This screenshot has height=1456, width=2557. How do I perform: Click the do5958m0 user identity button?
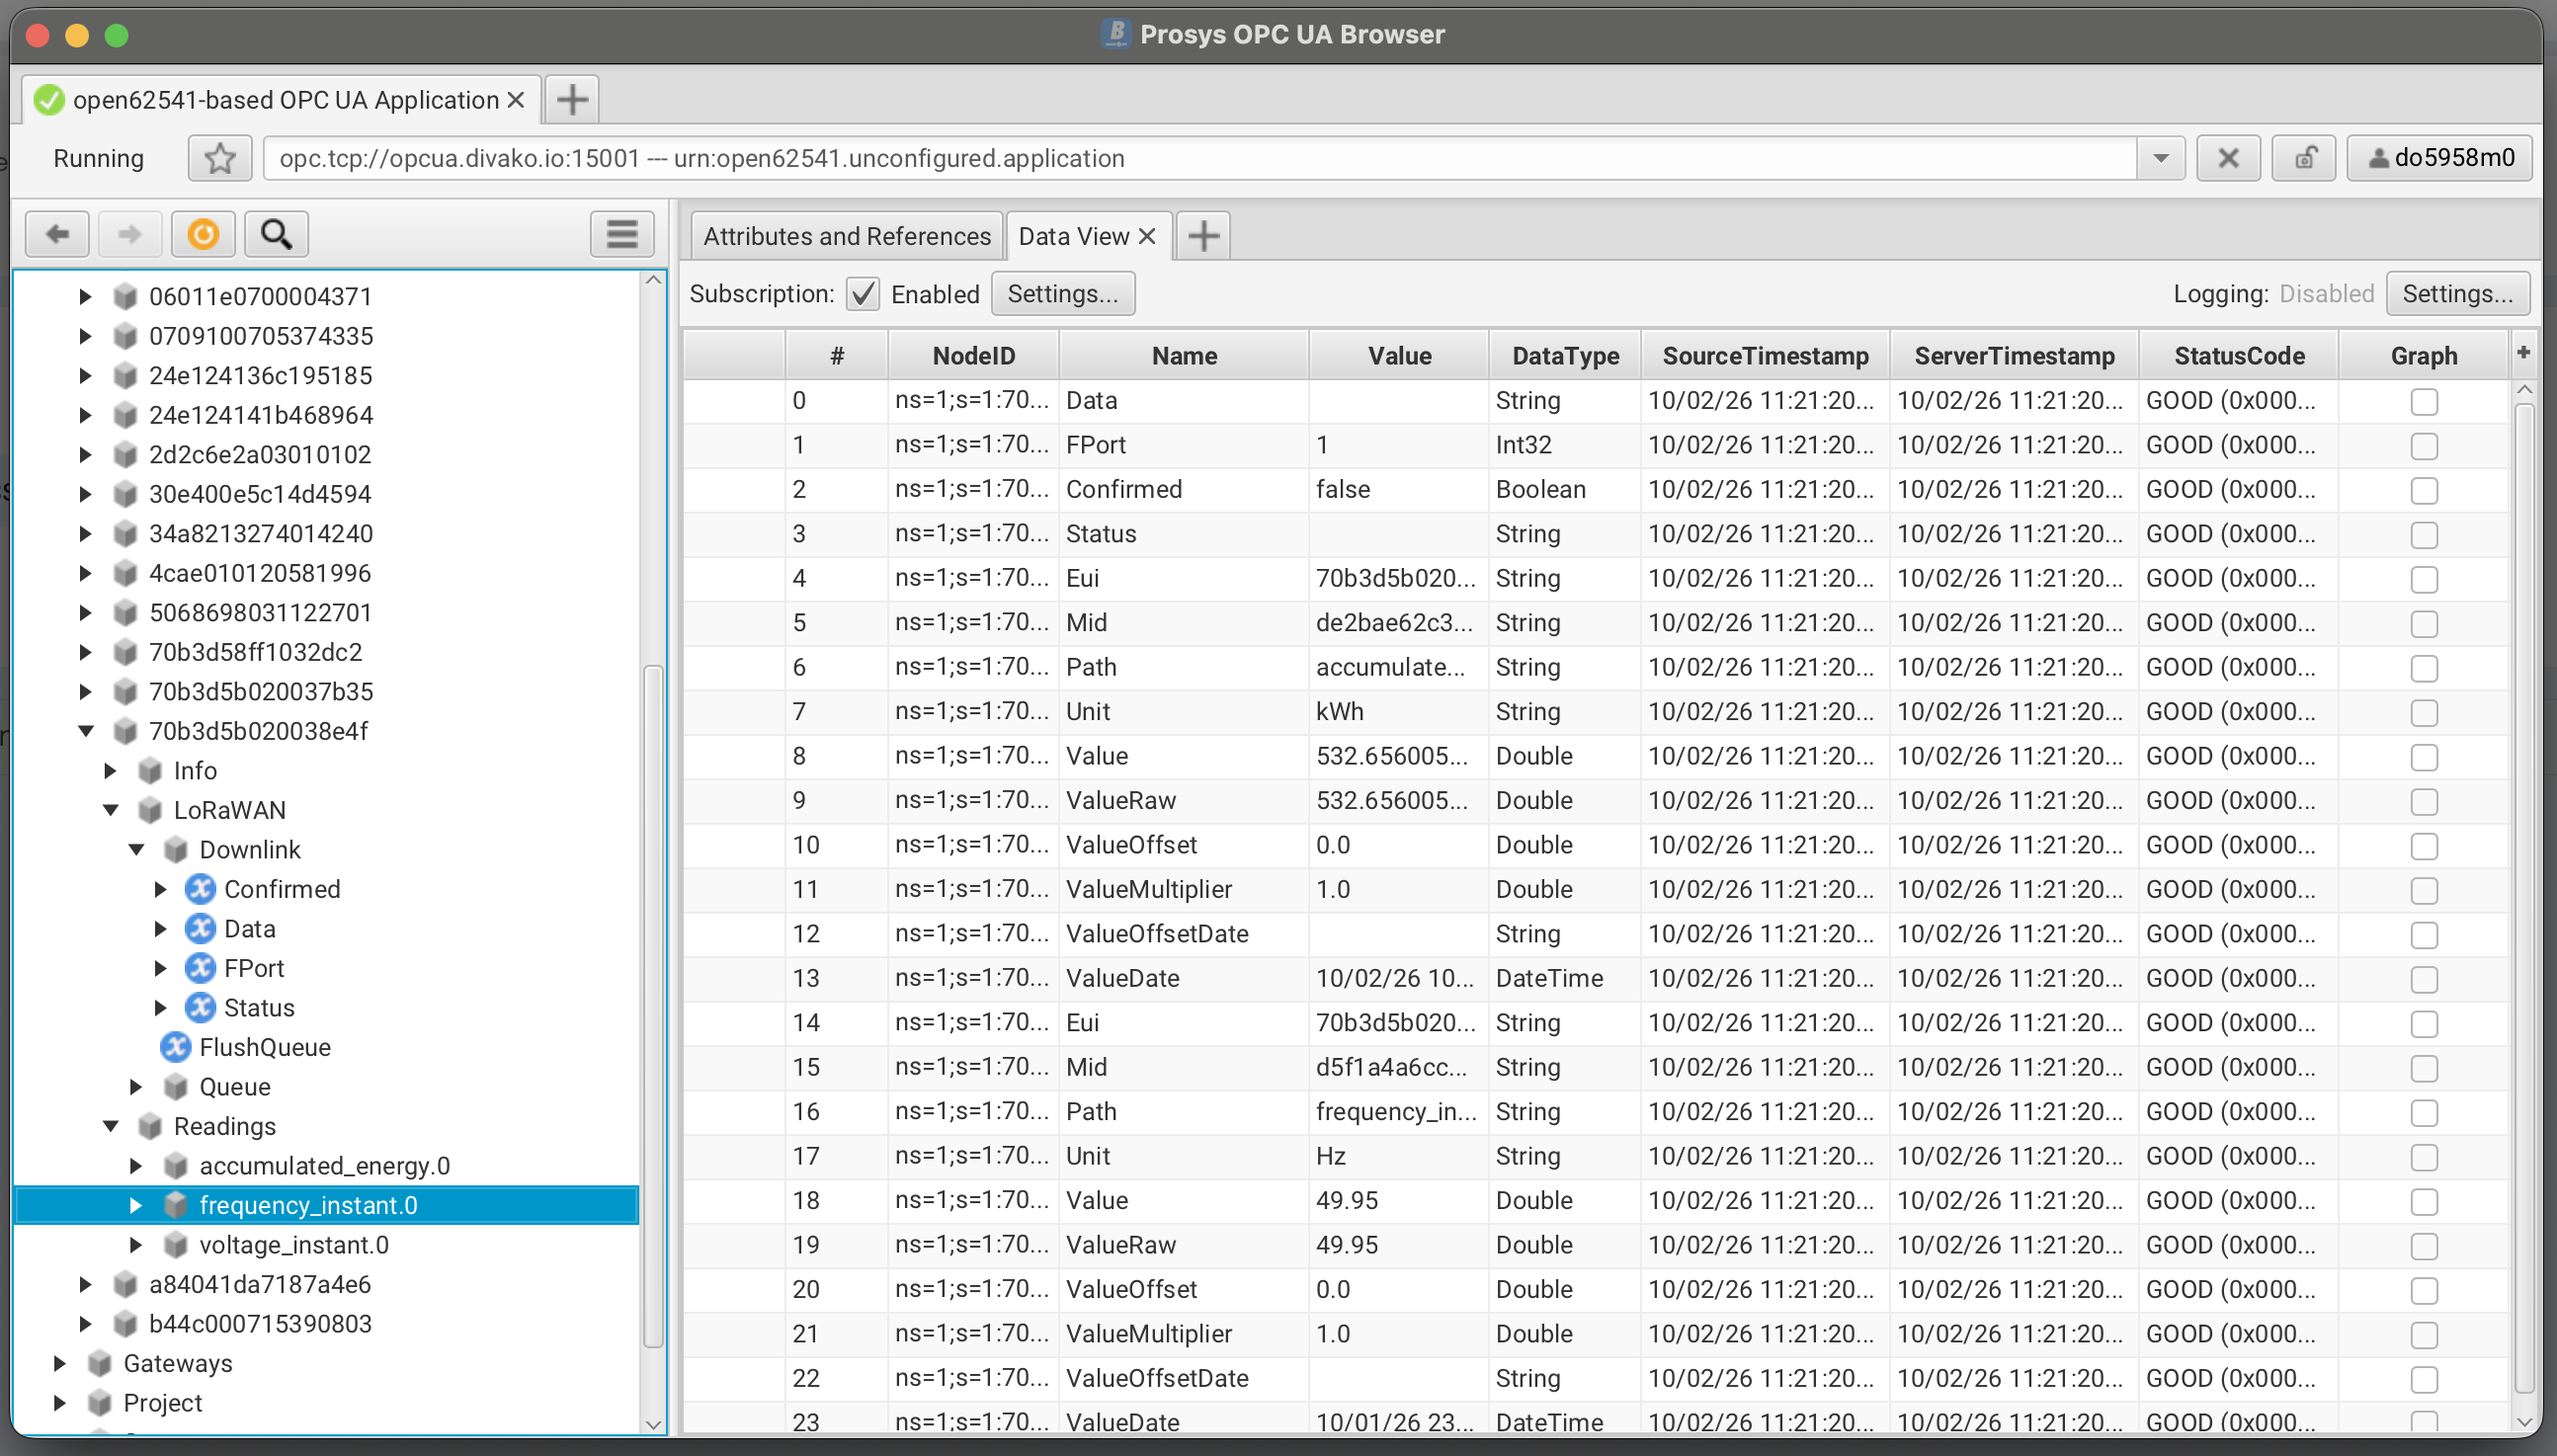click(2440, 158)
